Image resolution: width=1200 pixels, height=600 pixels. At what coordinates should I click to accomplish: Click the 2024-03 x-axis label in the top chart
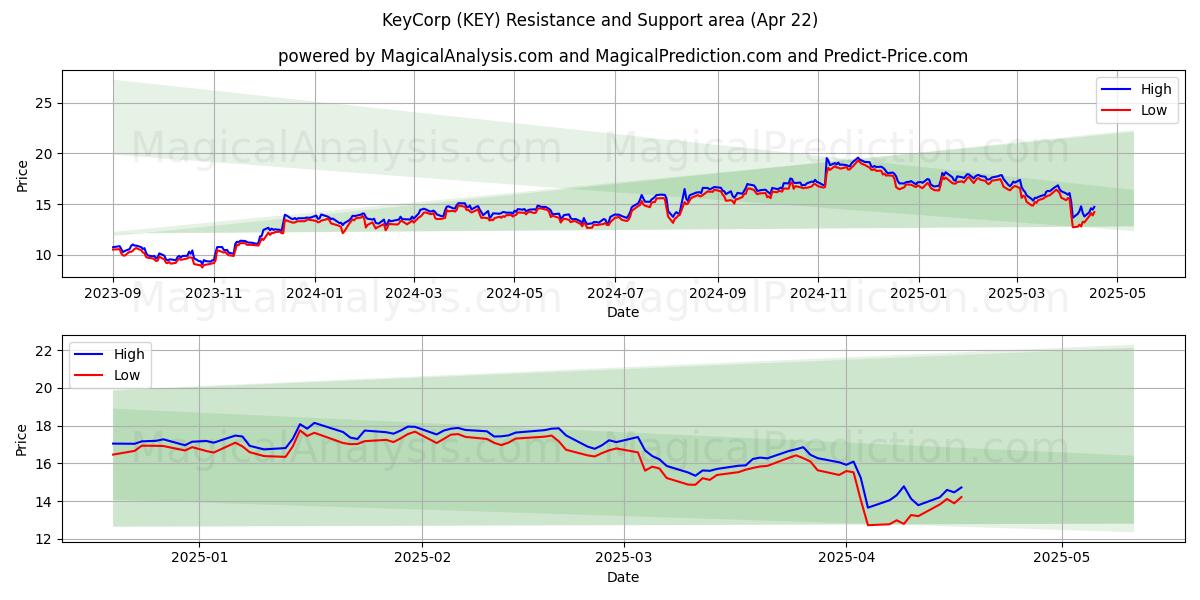point(414,294)
